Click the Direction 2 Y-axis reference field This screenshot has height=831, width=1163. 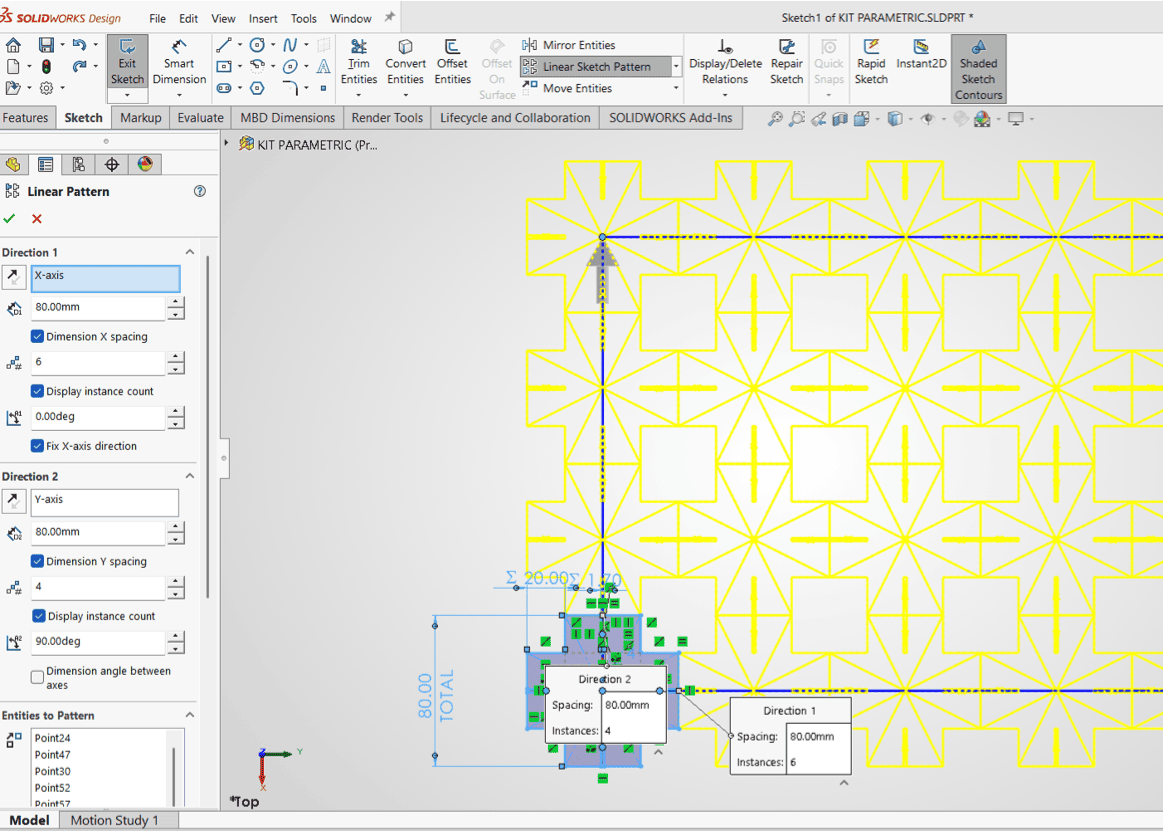(105, 502)
